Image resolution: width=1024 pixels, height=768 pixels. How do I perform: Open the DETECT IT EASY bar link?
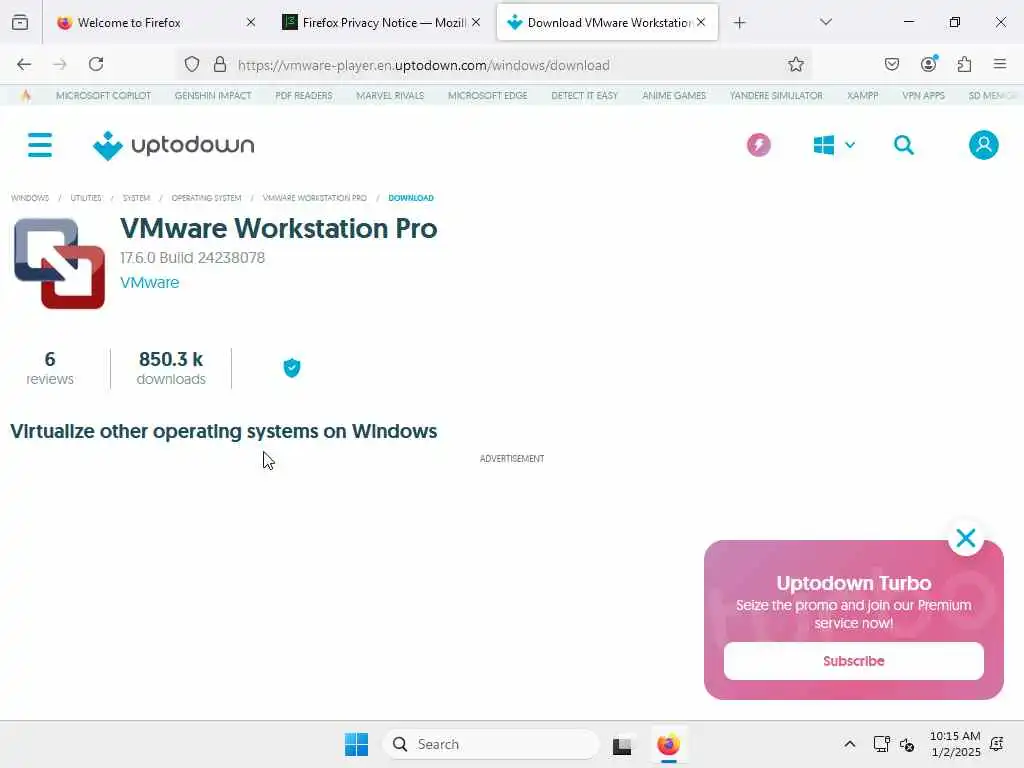click(584, 95)
